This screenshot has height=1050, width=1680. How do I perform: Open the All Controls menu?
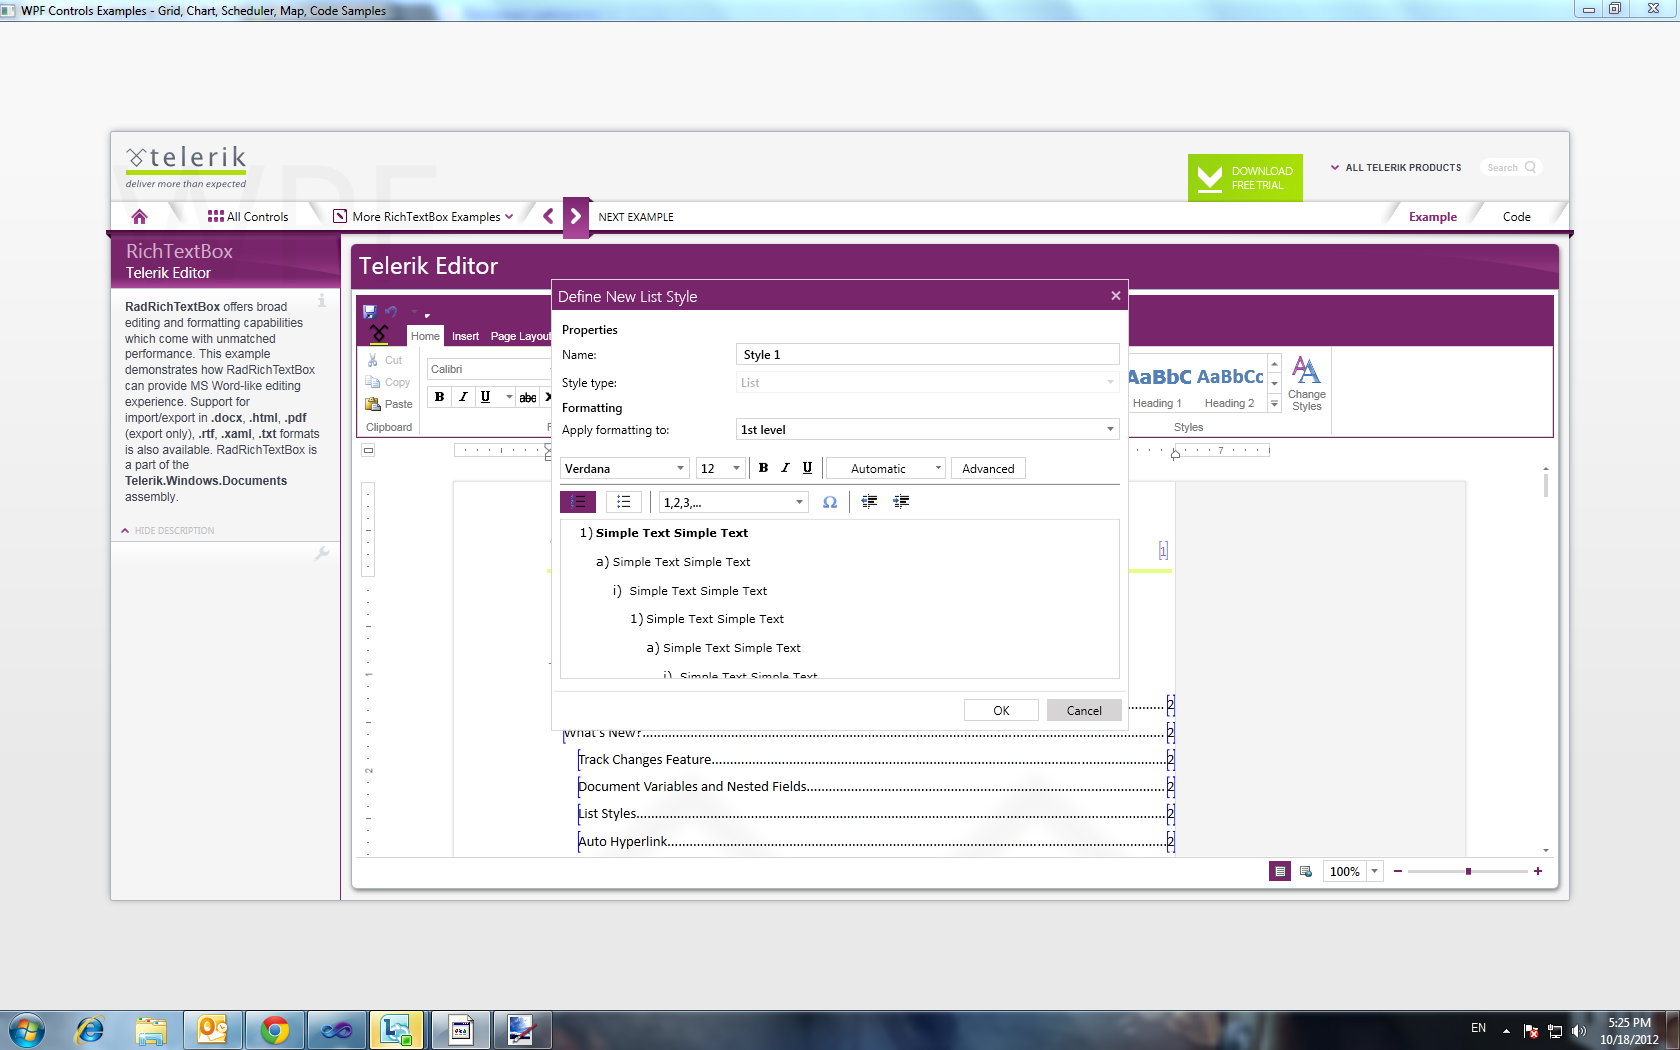(x=248, y=216)
